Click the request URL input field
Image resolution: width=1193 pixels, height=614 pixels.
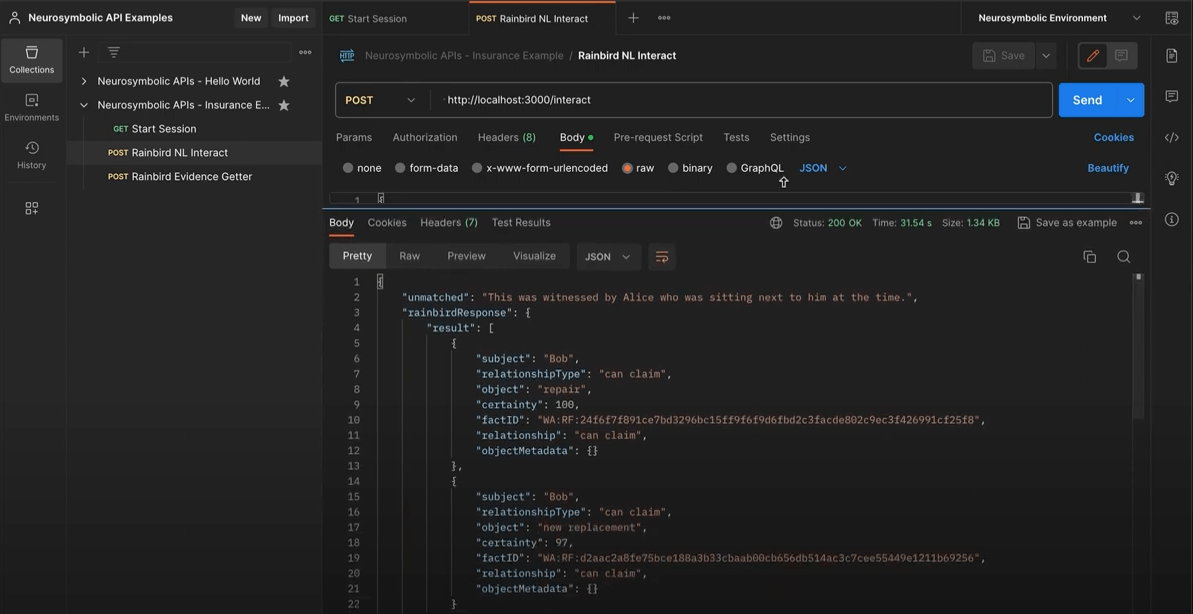pos(740,100)
